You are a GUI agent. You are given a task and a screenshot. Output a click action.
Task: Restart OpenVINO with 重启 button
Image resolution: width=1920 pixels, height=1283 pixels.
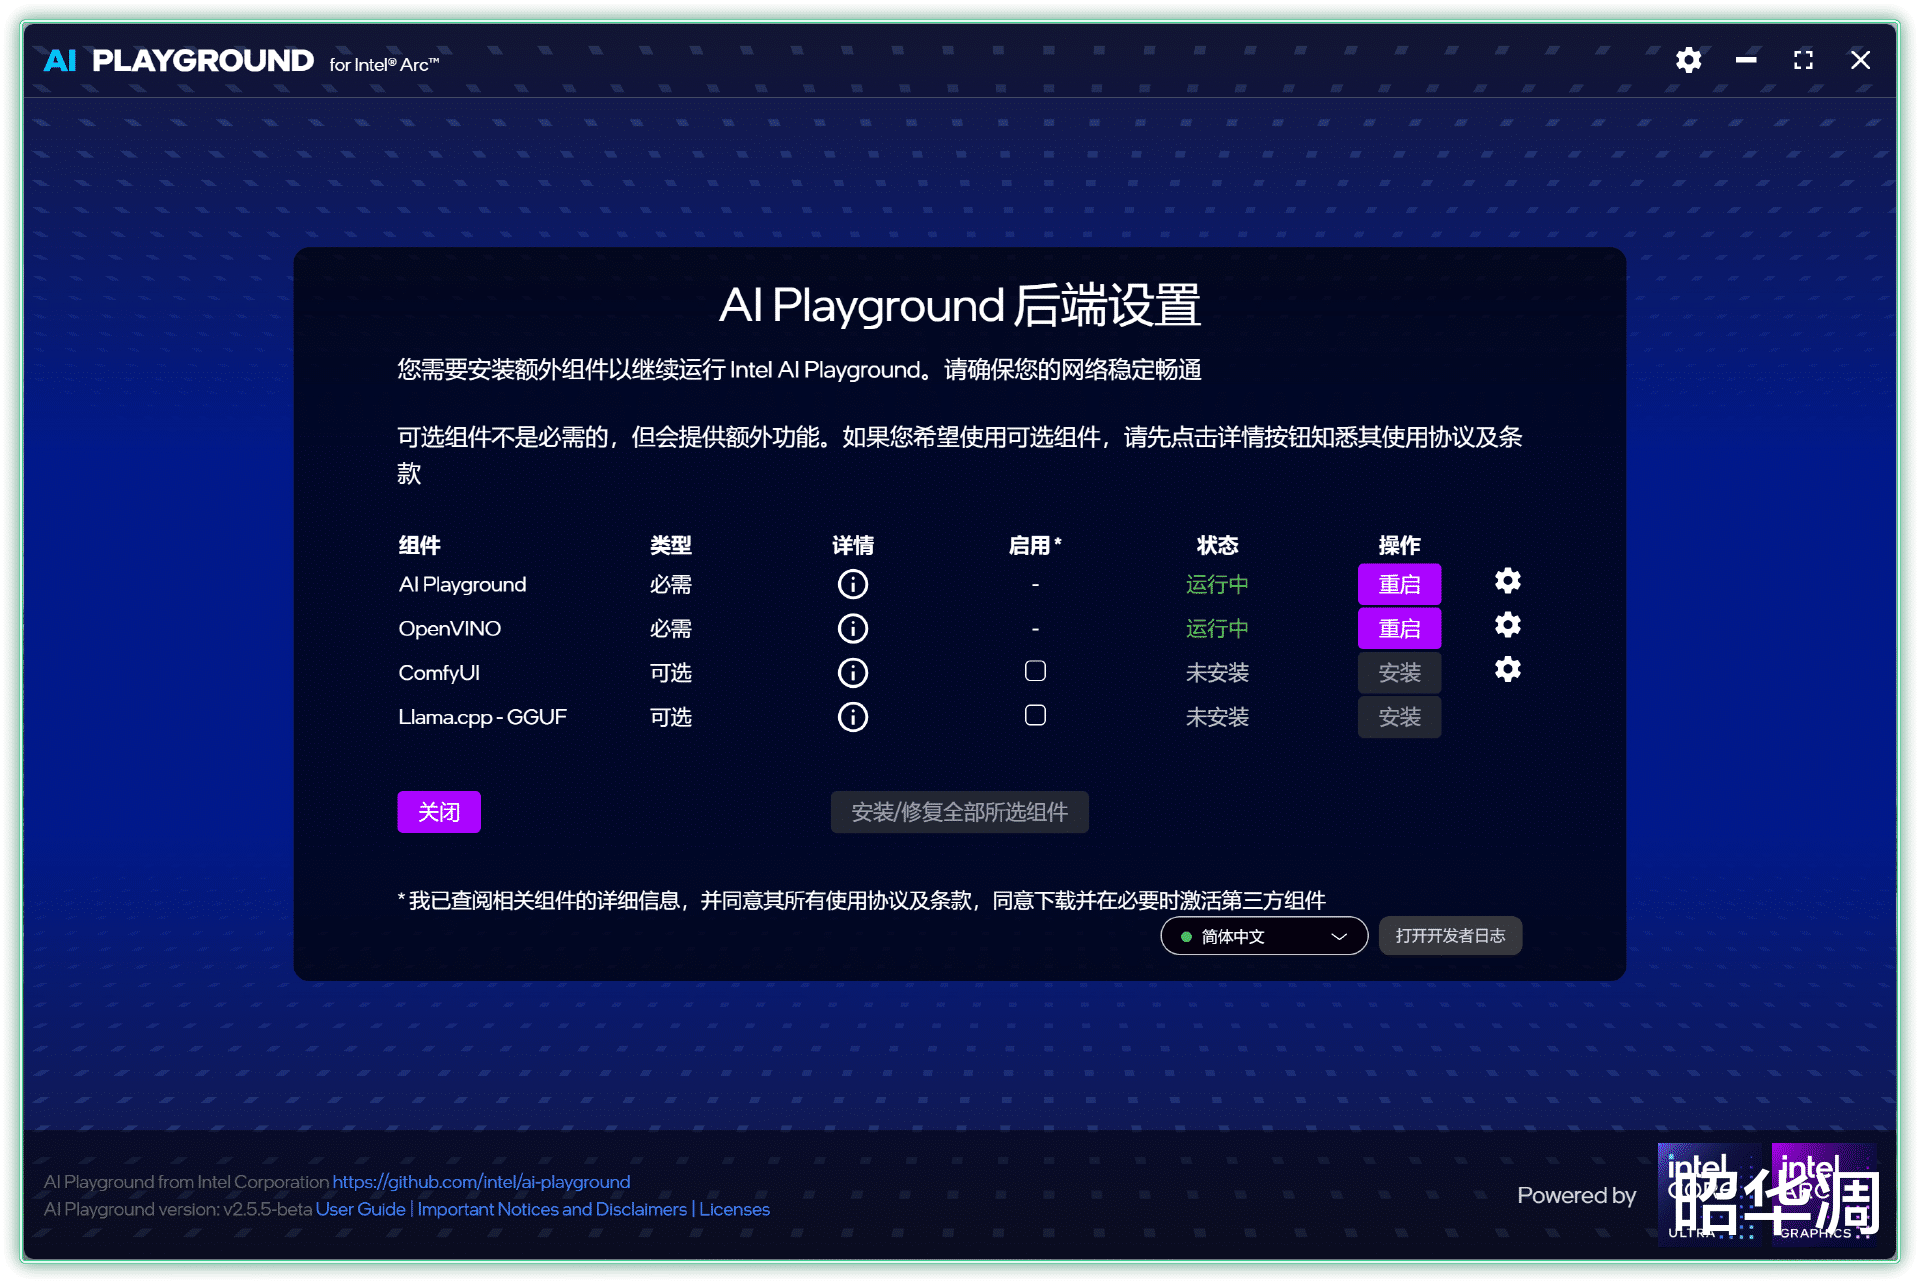pos(1398,628)
